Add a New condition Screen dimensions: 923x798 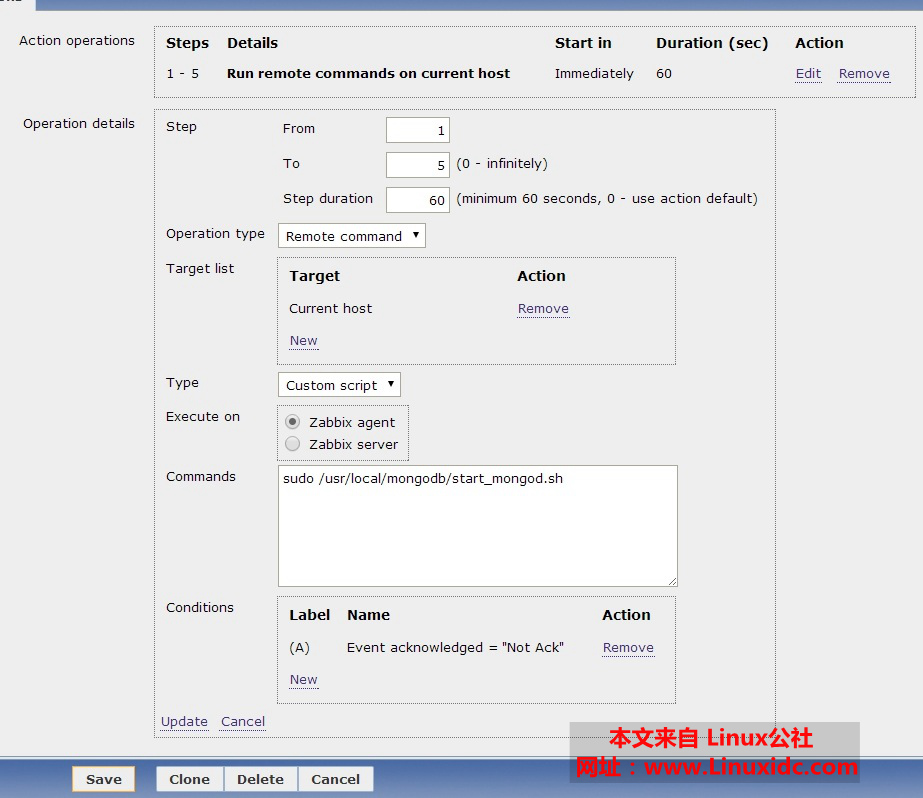click(x=303, y=679)
